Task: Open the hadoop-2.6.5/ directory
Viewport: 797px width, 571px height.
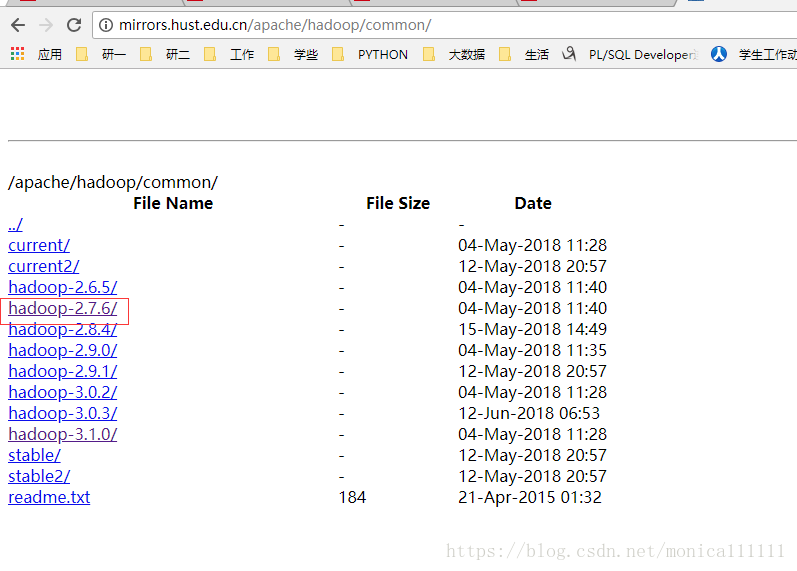Action: pyautogui.click(x=63, y=287)
